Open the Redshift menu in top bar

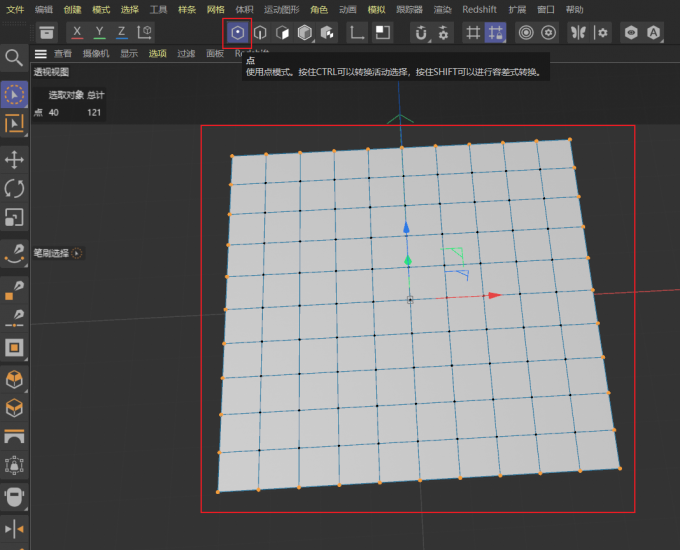pos(479,10)
